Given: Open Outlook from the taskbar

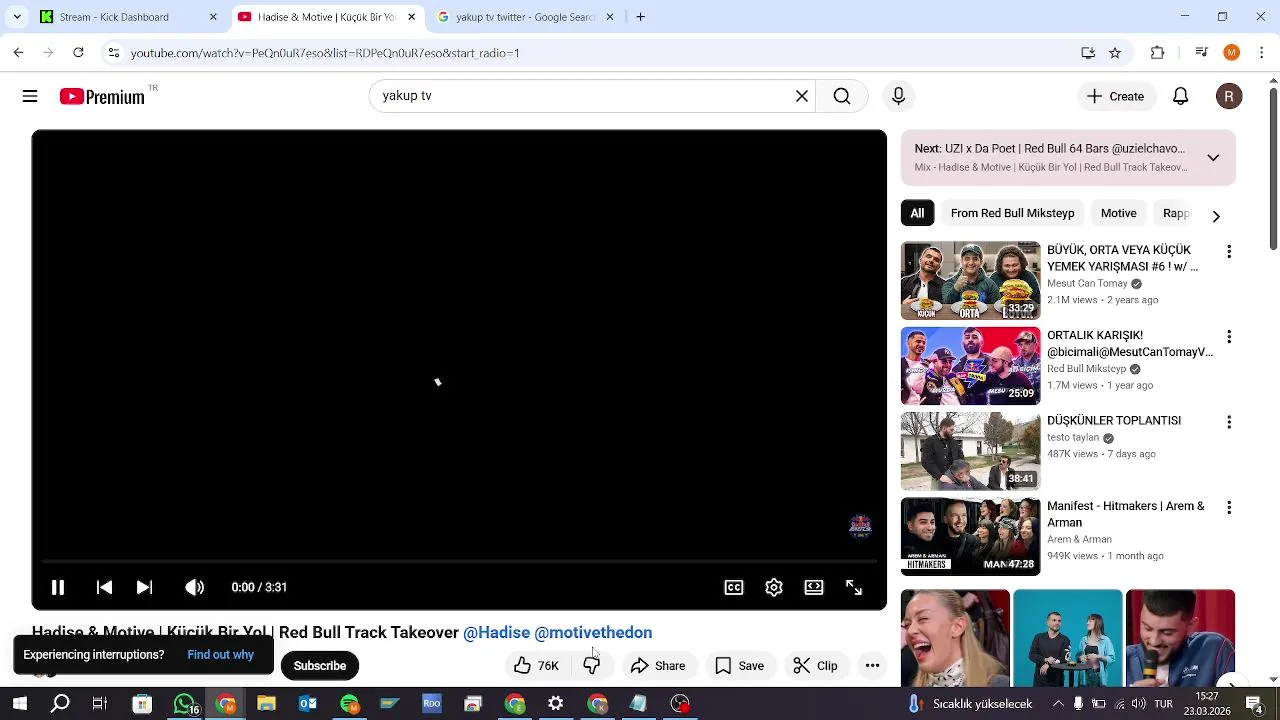Looking at the screenshot, I should point(308,704).
